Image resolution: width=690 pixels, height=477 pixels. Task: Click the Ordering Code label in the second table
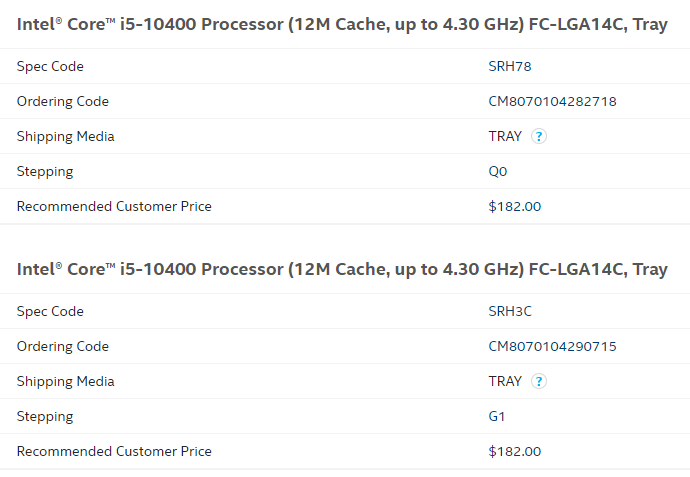[x=63, y=346]
